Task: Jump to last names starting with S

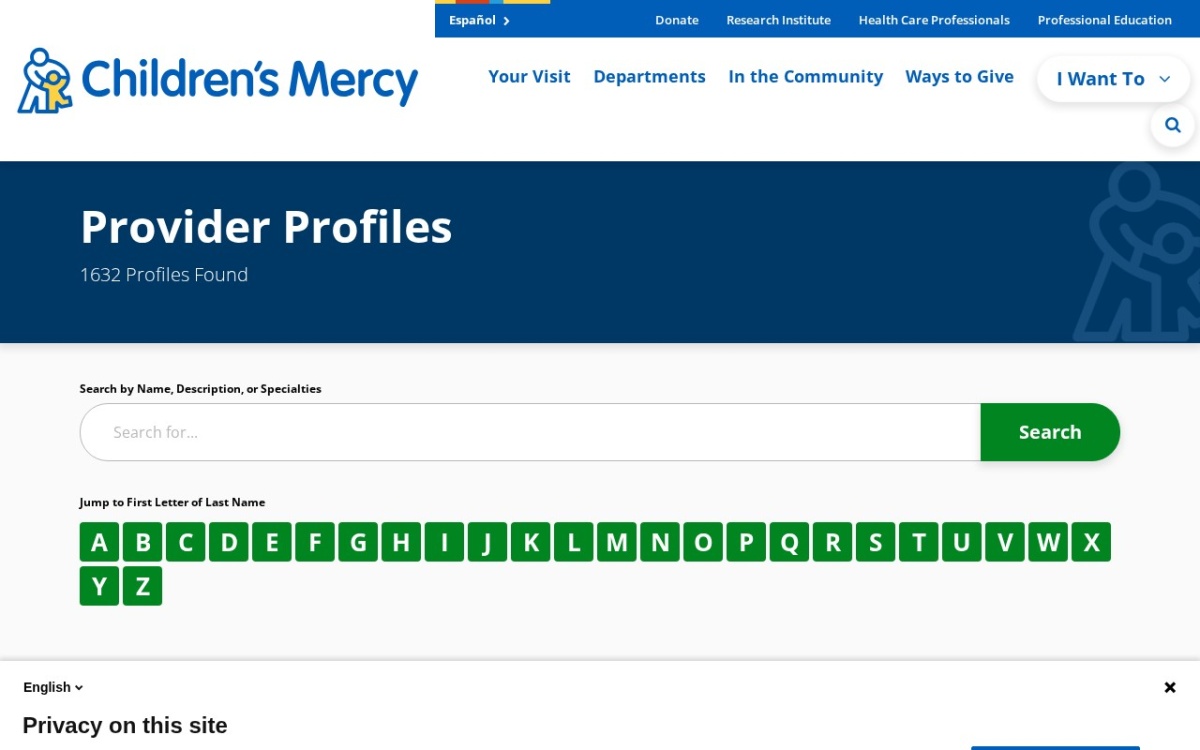Action: (875, 542)
